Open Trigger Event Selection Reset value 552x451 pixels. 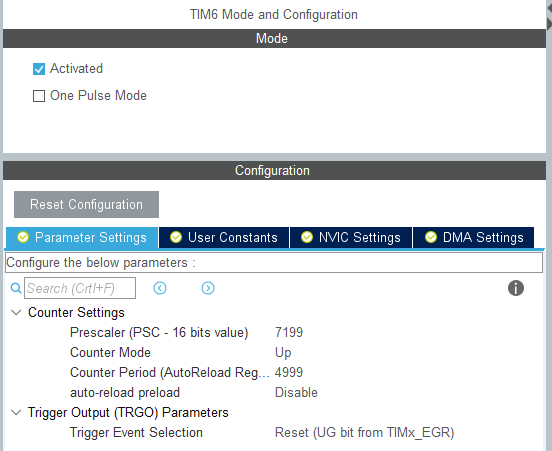click(x=364, y=432)
